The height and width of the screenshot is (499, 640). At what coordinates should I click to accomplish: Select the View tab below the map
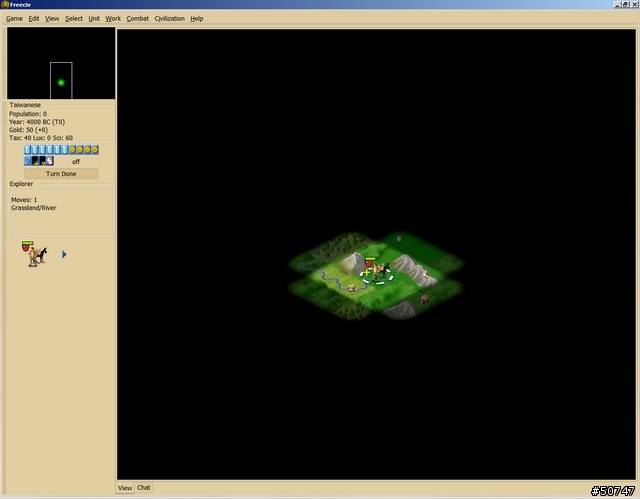(x=125, y=488)
